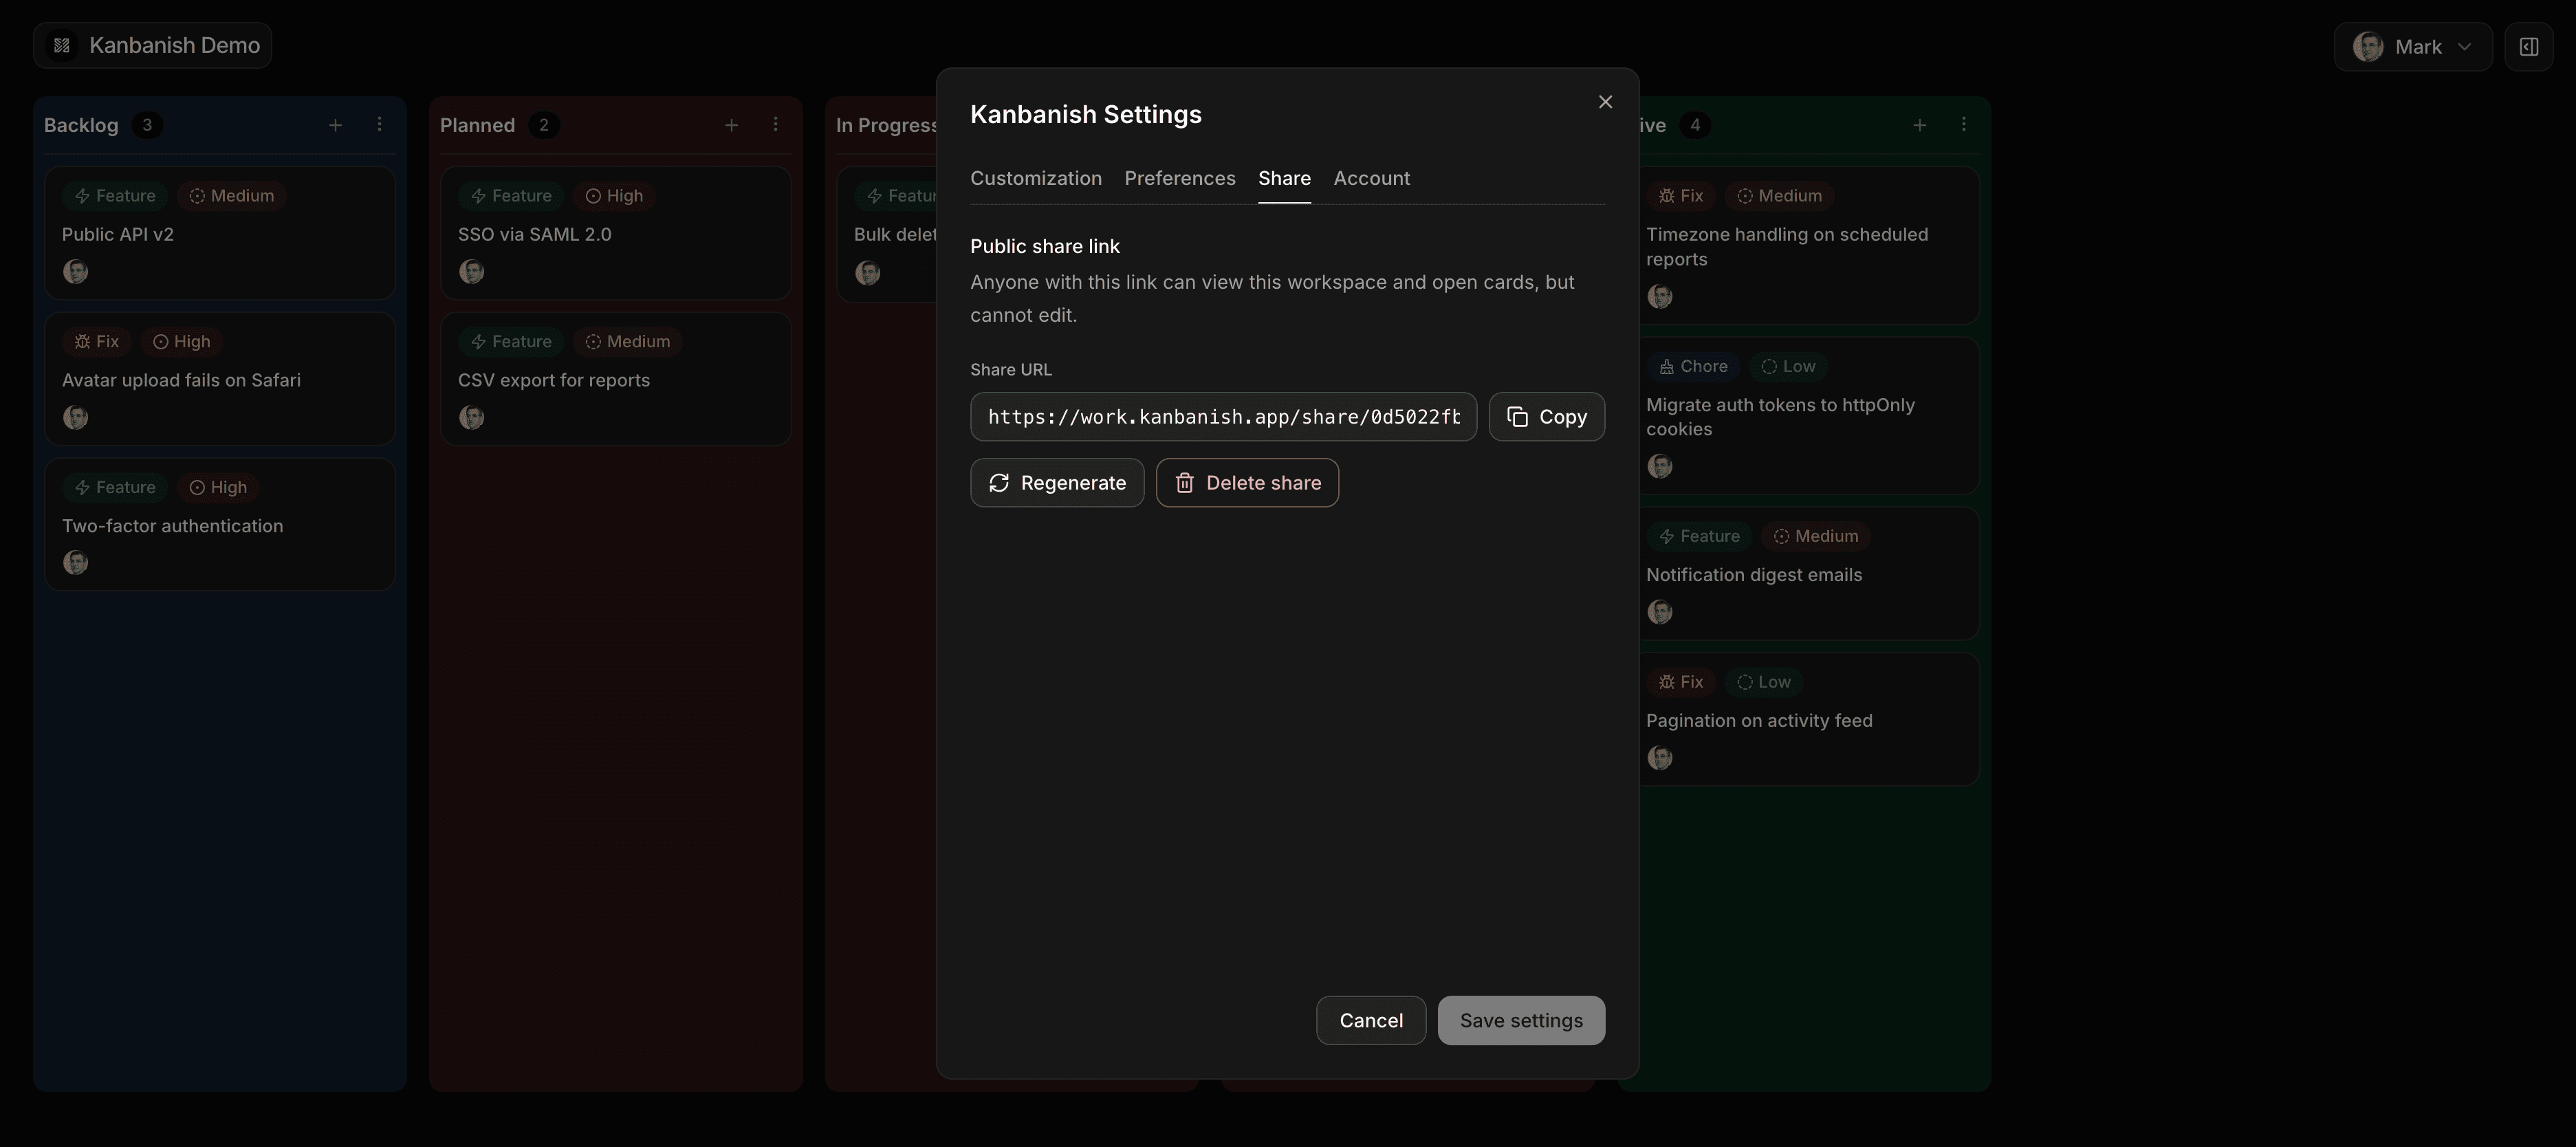
Task: Toggle the sidebar panel icon
Action: click(2528, 47)
